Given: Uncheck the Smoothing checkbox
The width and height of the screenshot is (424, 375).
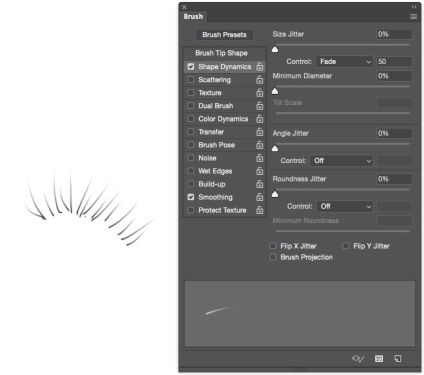Looking at the screenshot, I should 191,197.
